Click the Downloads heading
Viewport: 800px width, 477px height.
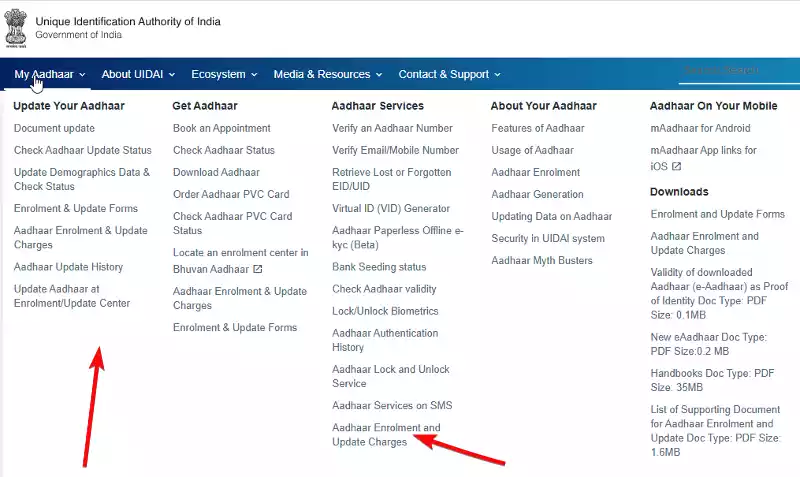679,192
